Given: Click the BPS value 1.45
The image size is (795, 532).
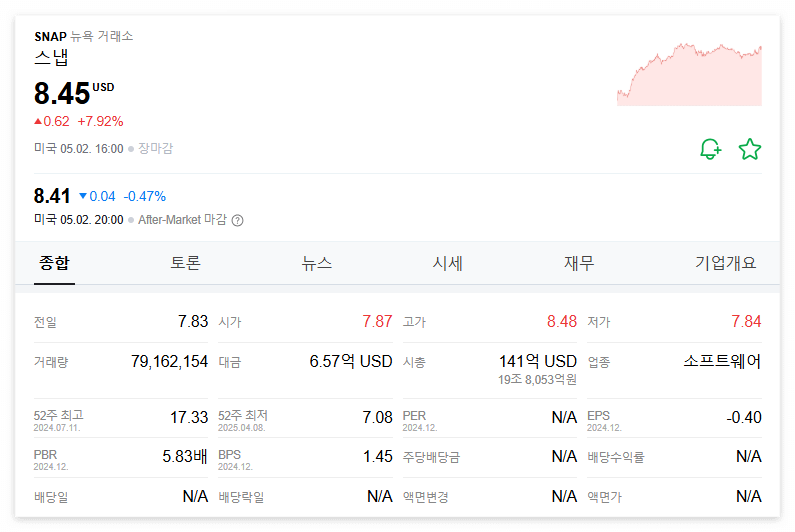Looking at the screenshot, I should click(x=378, y=456).
